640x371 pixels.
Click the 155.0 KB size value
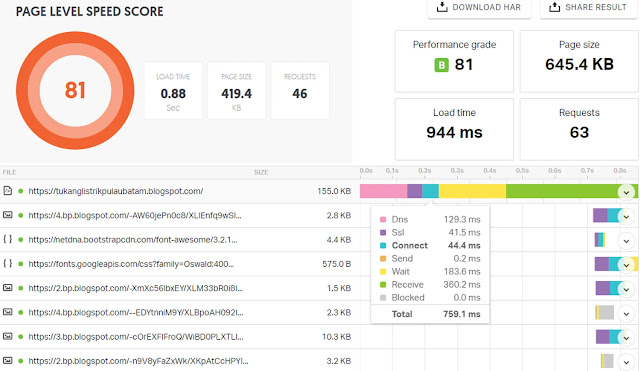point(334,191)
